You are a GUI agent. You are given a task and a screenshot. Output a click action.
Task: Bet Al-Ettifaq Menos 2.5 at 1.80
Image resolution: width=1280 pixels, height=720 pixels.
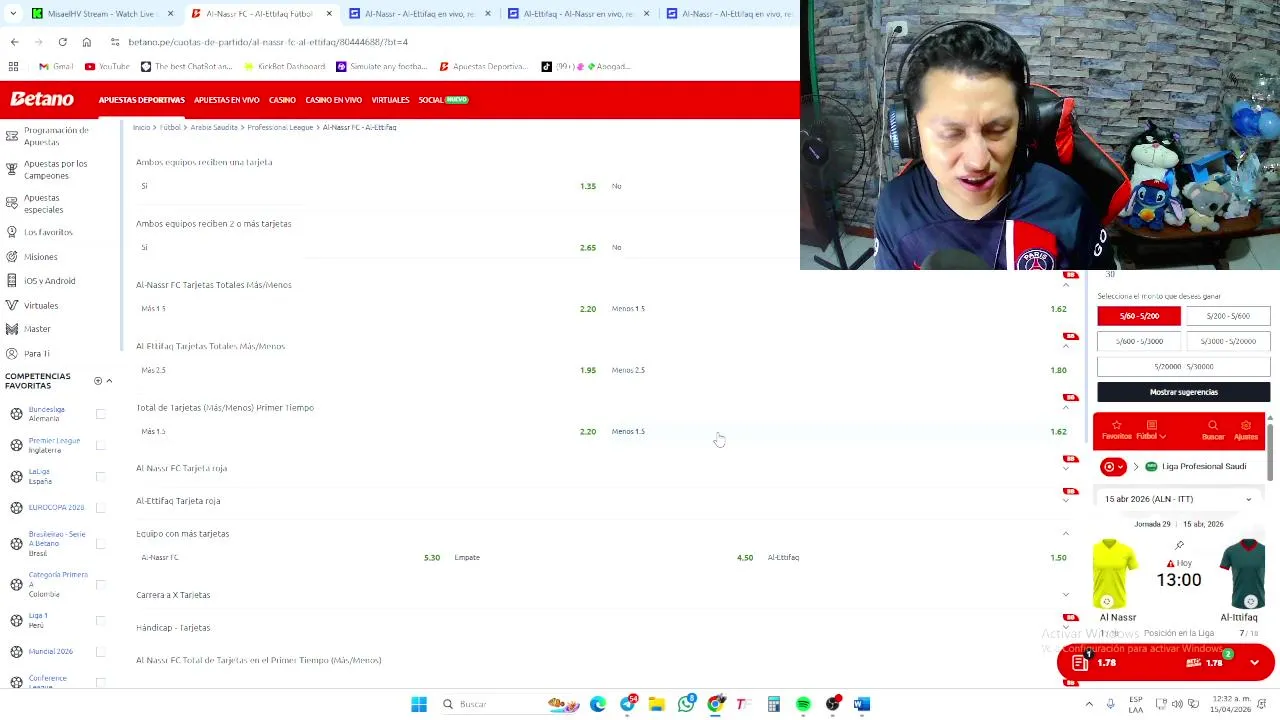pyautogui.click(x=838, y=370)
